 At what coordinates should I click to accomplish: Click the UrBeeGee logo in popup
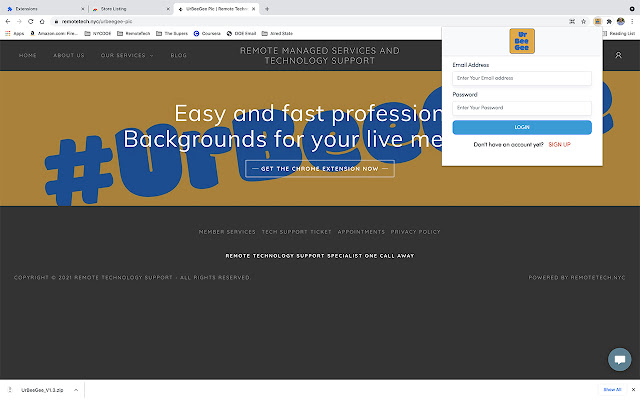pos(522,41)
